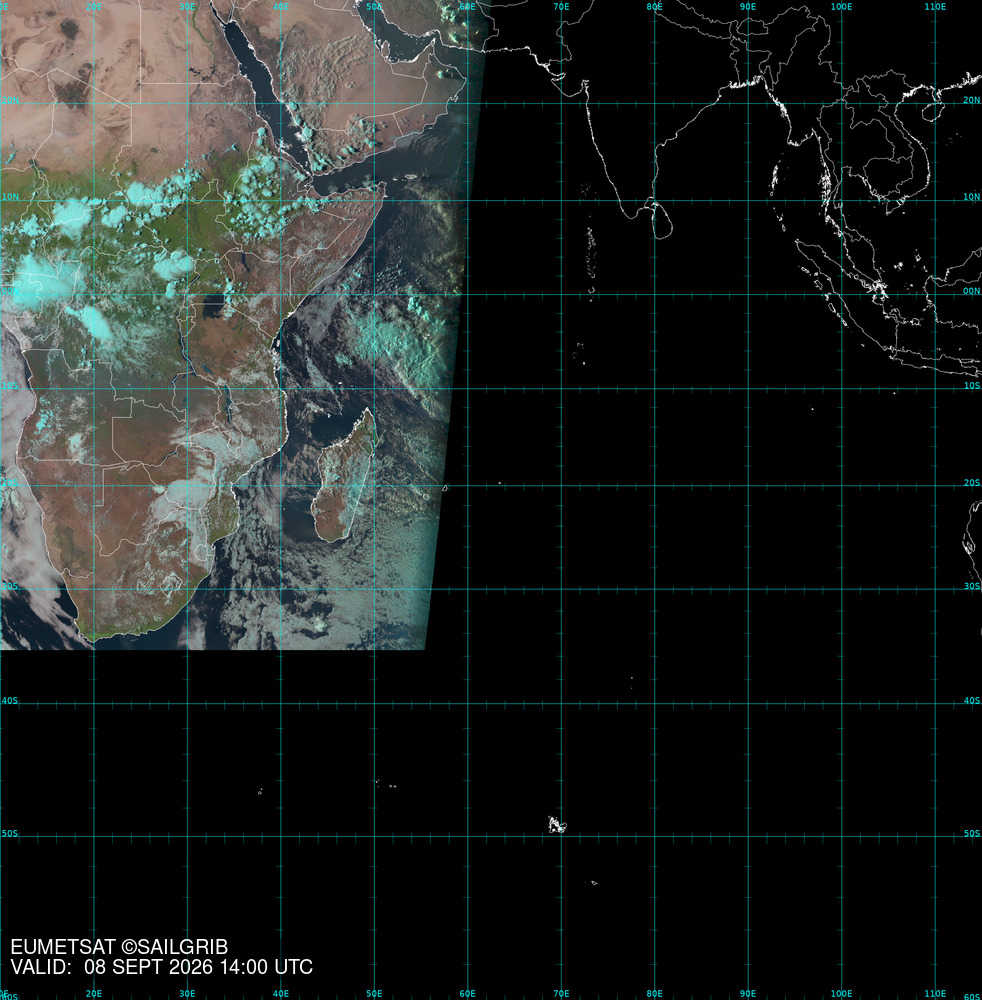
Task: Click the Kerguelen Islands outline near 50S
Action: coord(557,825)
